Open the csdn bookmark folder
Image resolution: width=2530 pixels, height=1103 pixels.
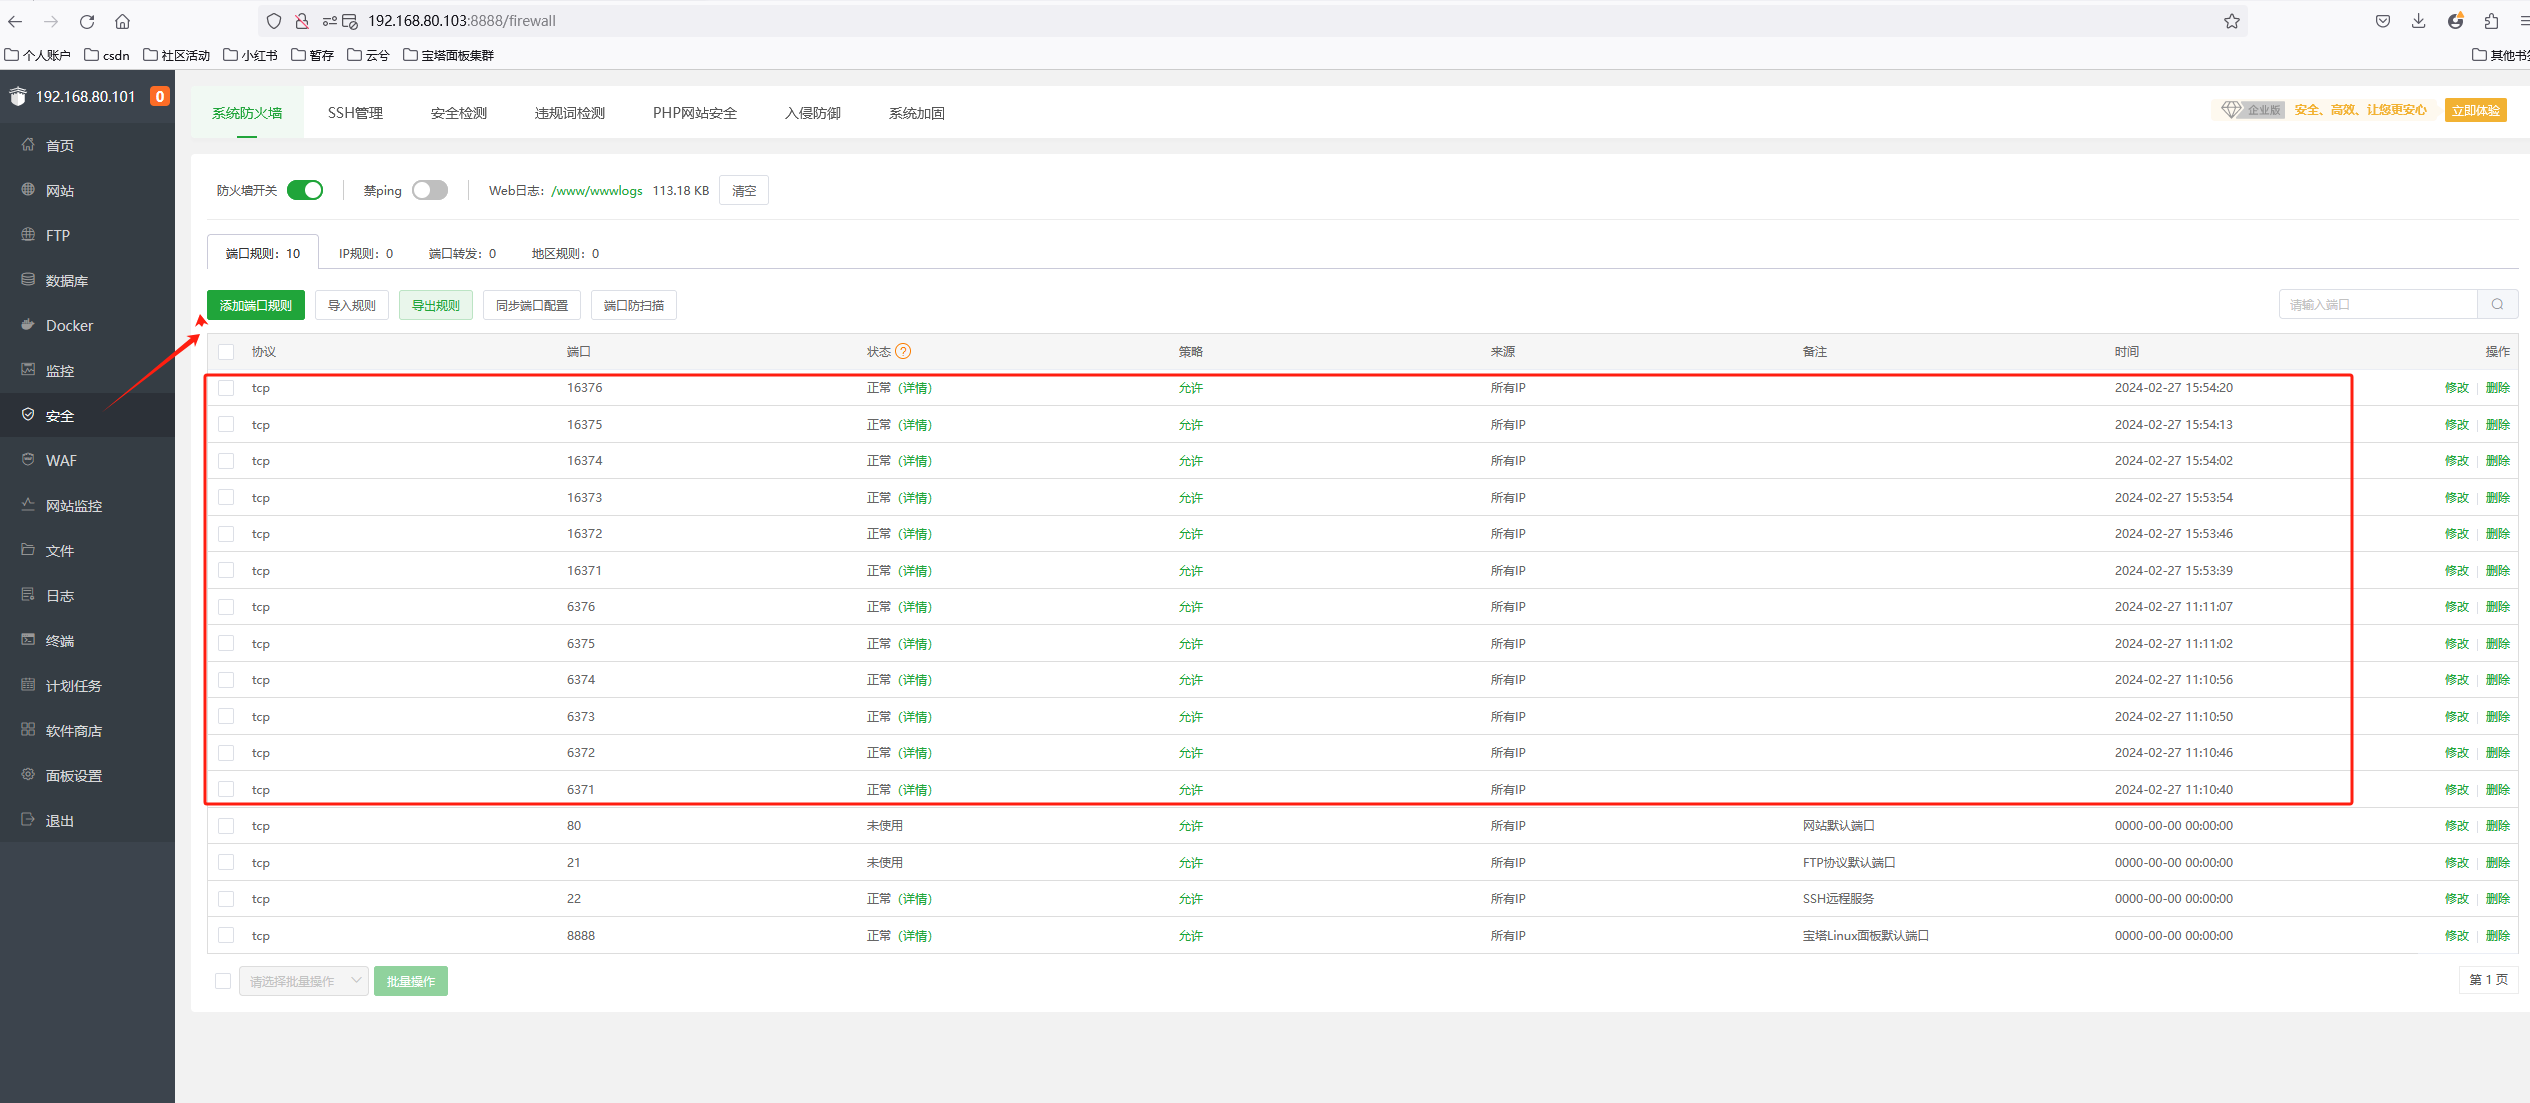coord(107,55)
